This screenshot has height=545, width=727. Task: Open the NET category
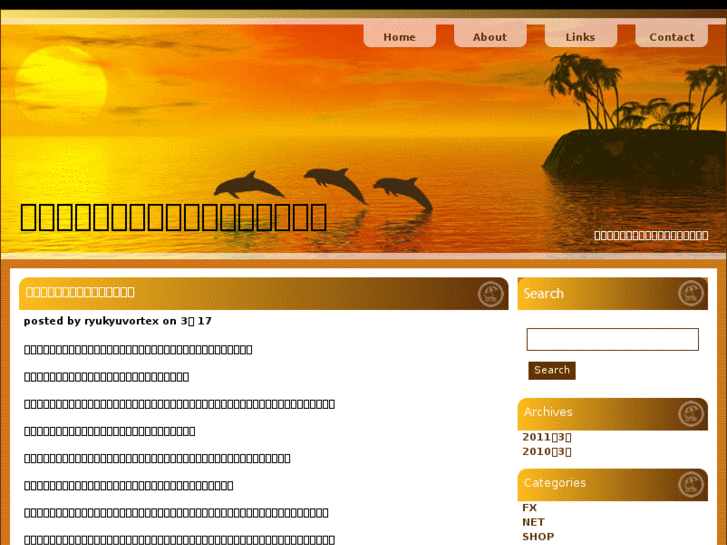pos(533,522)
